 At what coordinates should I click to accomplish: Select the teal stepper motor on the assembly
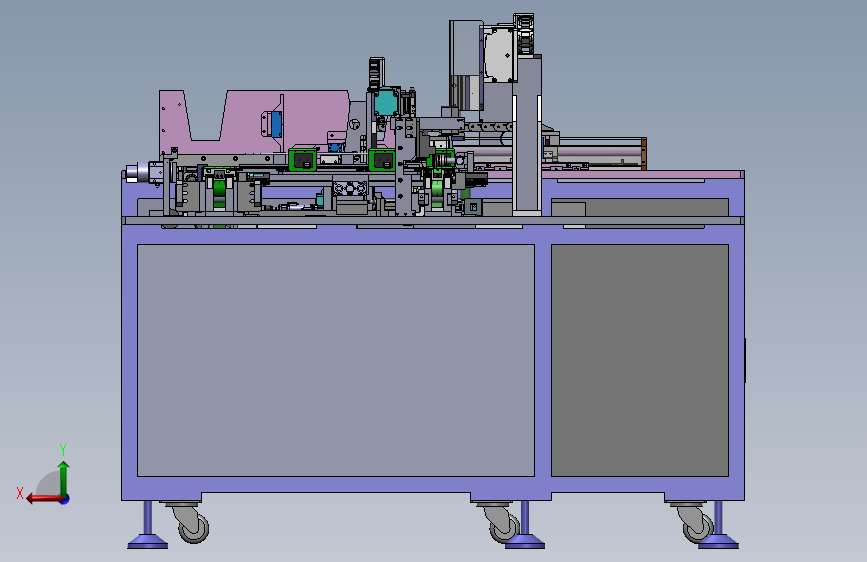pos(385,102)
